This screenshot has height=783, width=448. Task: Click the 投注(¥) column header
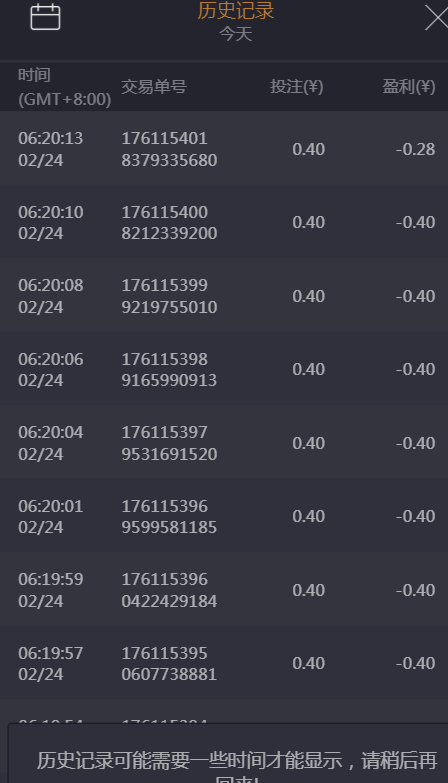(297, 87)
